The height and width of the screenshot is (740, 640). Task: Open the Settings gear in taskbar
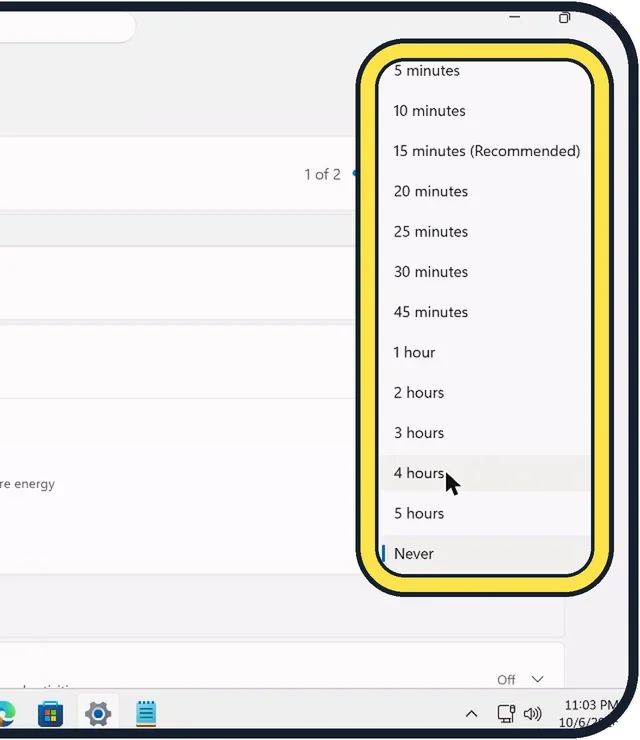click(98, 714)
